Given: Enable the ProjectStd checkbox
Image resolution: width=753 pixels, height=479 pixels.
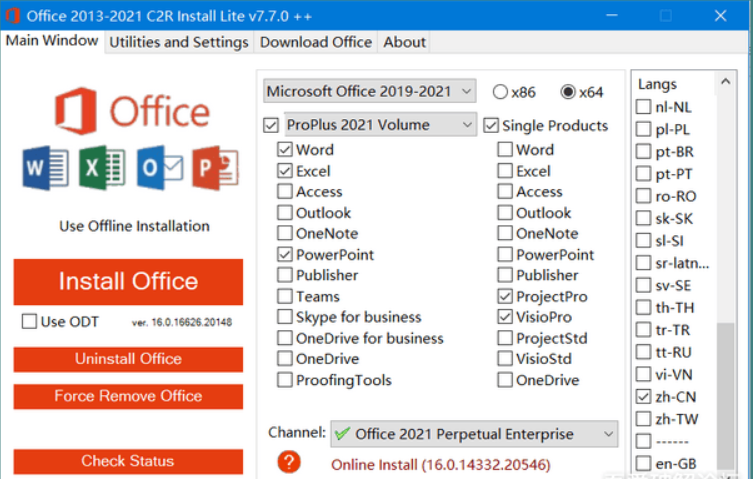Looking at the screenshot, I should pos(505,338).
